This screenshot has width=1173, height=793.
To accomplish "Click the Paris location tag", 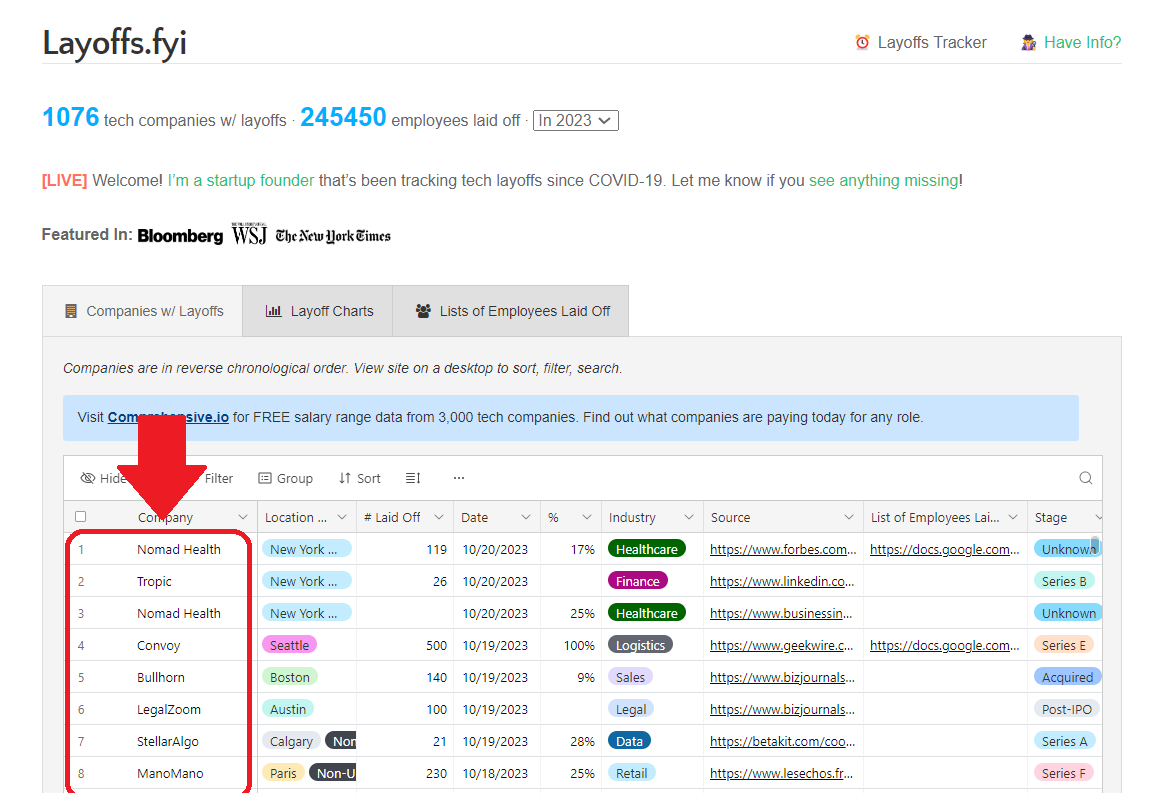I will [x=283, y=773].
